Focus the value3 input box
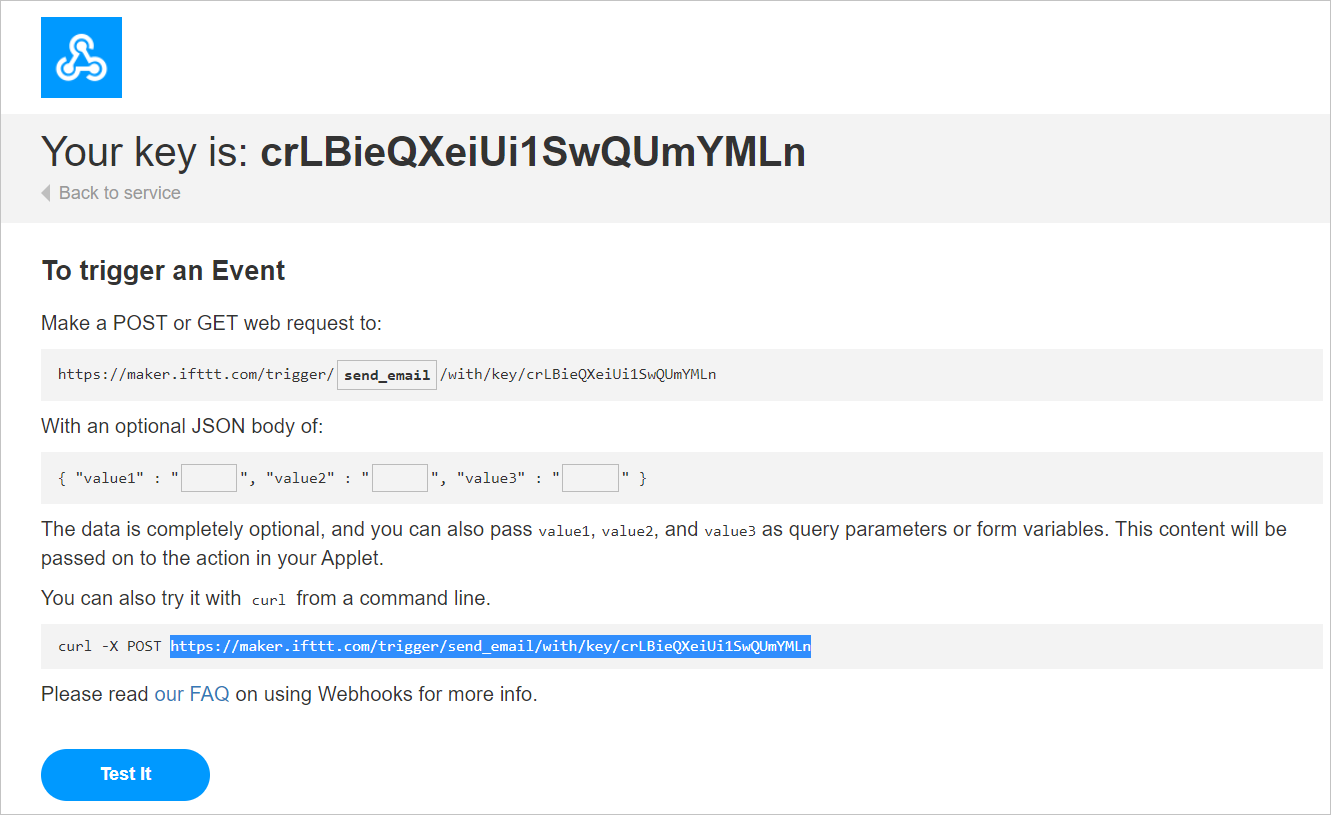Image resolution: width=1331 pixels, height=815 pixels. pyautogui.click(x=590, y=478)
